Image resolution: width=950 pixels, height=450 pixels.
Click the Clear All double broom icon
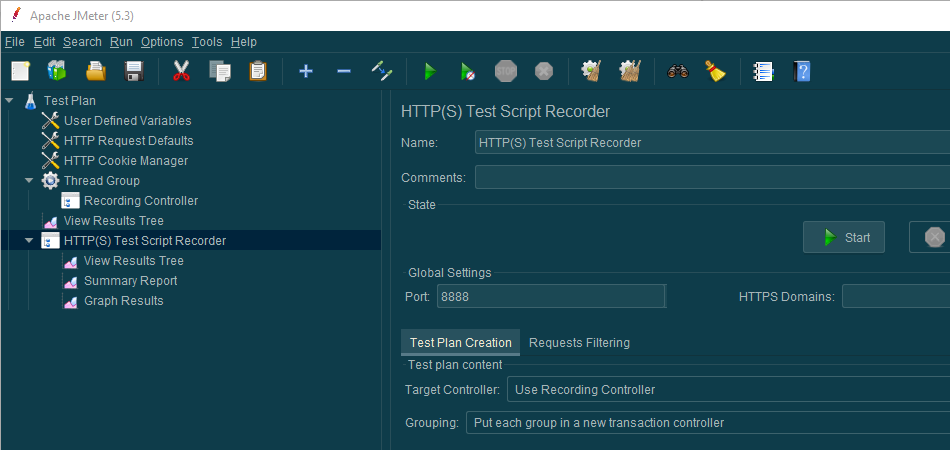(629, 71)
